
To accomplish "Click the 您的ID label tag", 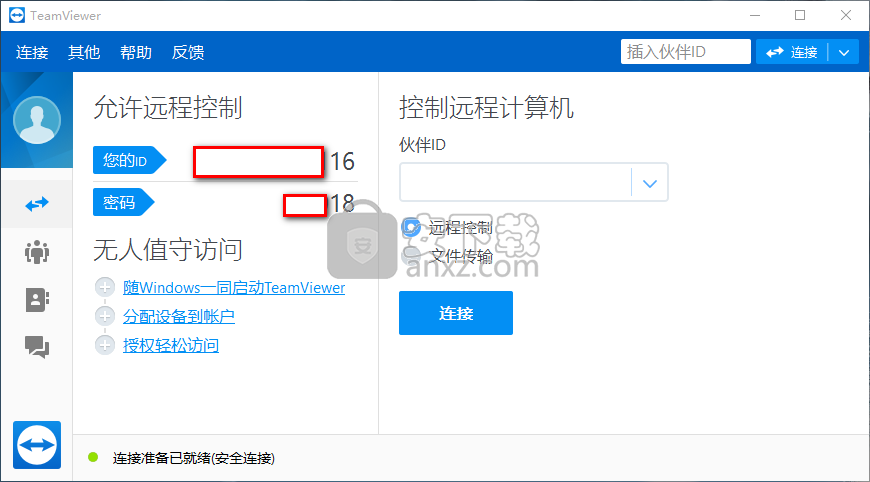I will click(x=129, y=160).
